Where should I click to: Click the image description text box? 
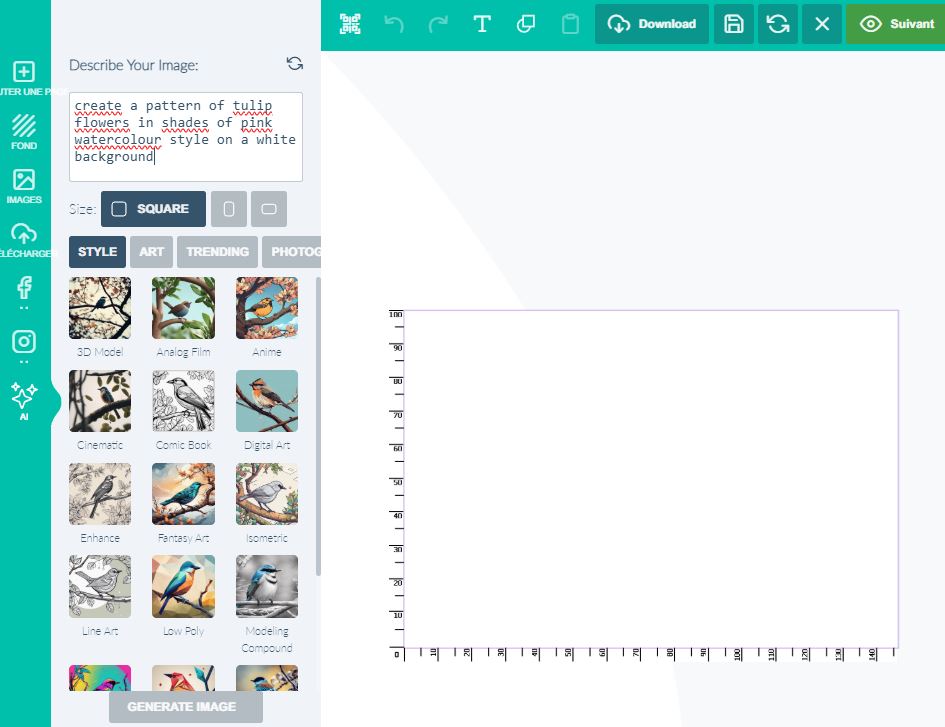(x=186, y=137)
